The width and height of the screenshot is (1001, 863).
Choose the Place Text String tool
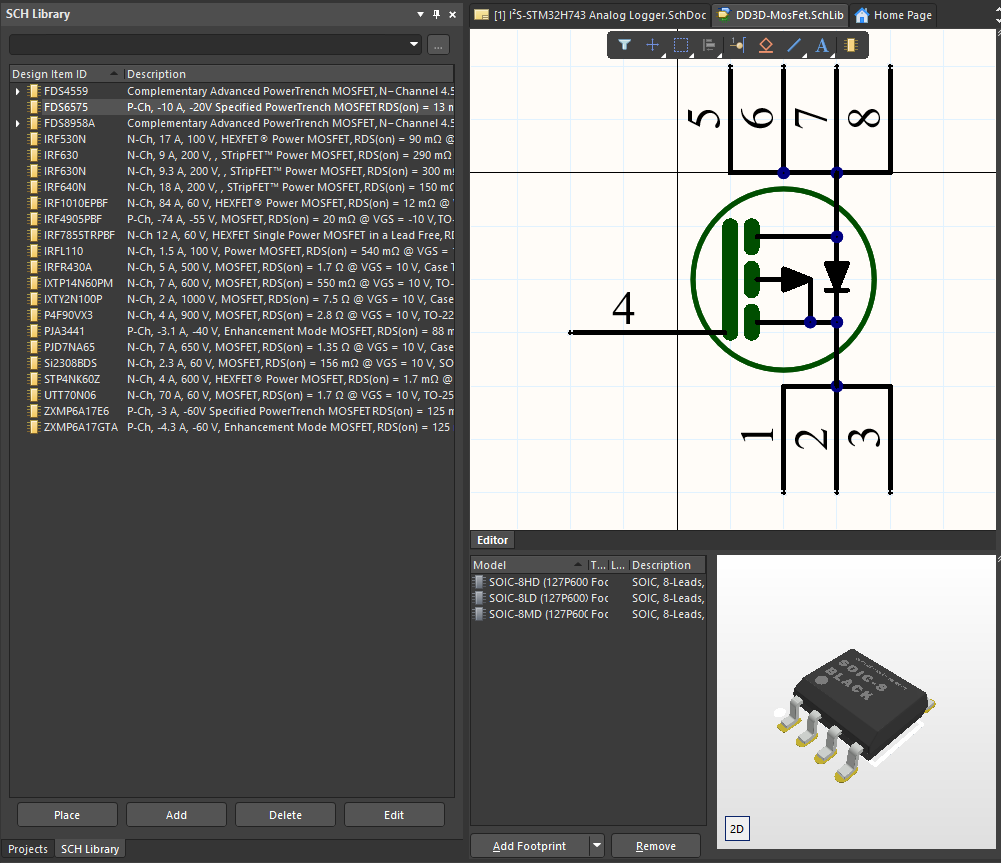point(822,45)
